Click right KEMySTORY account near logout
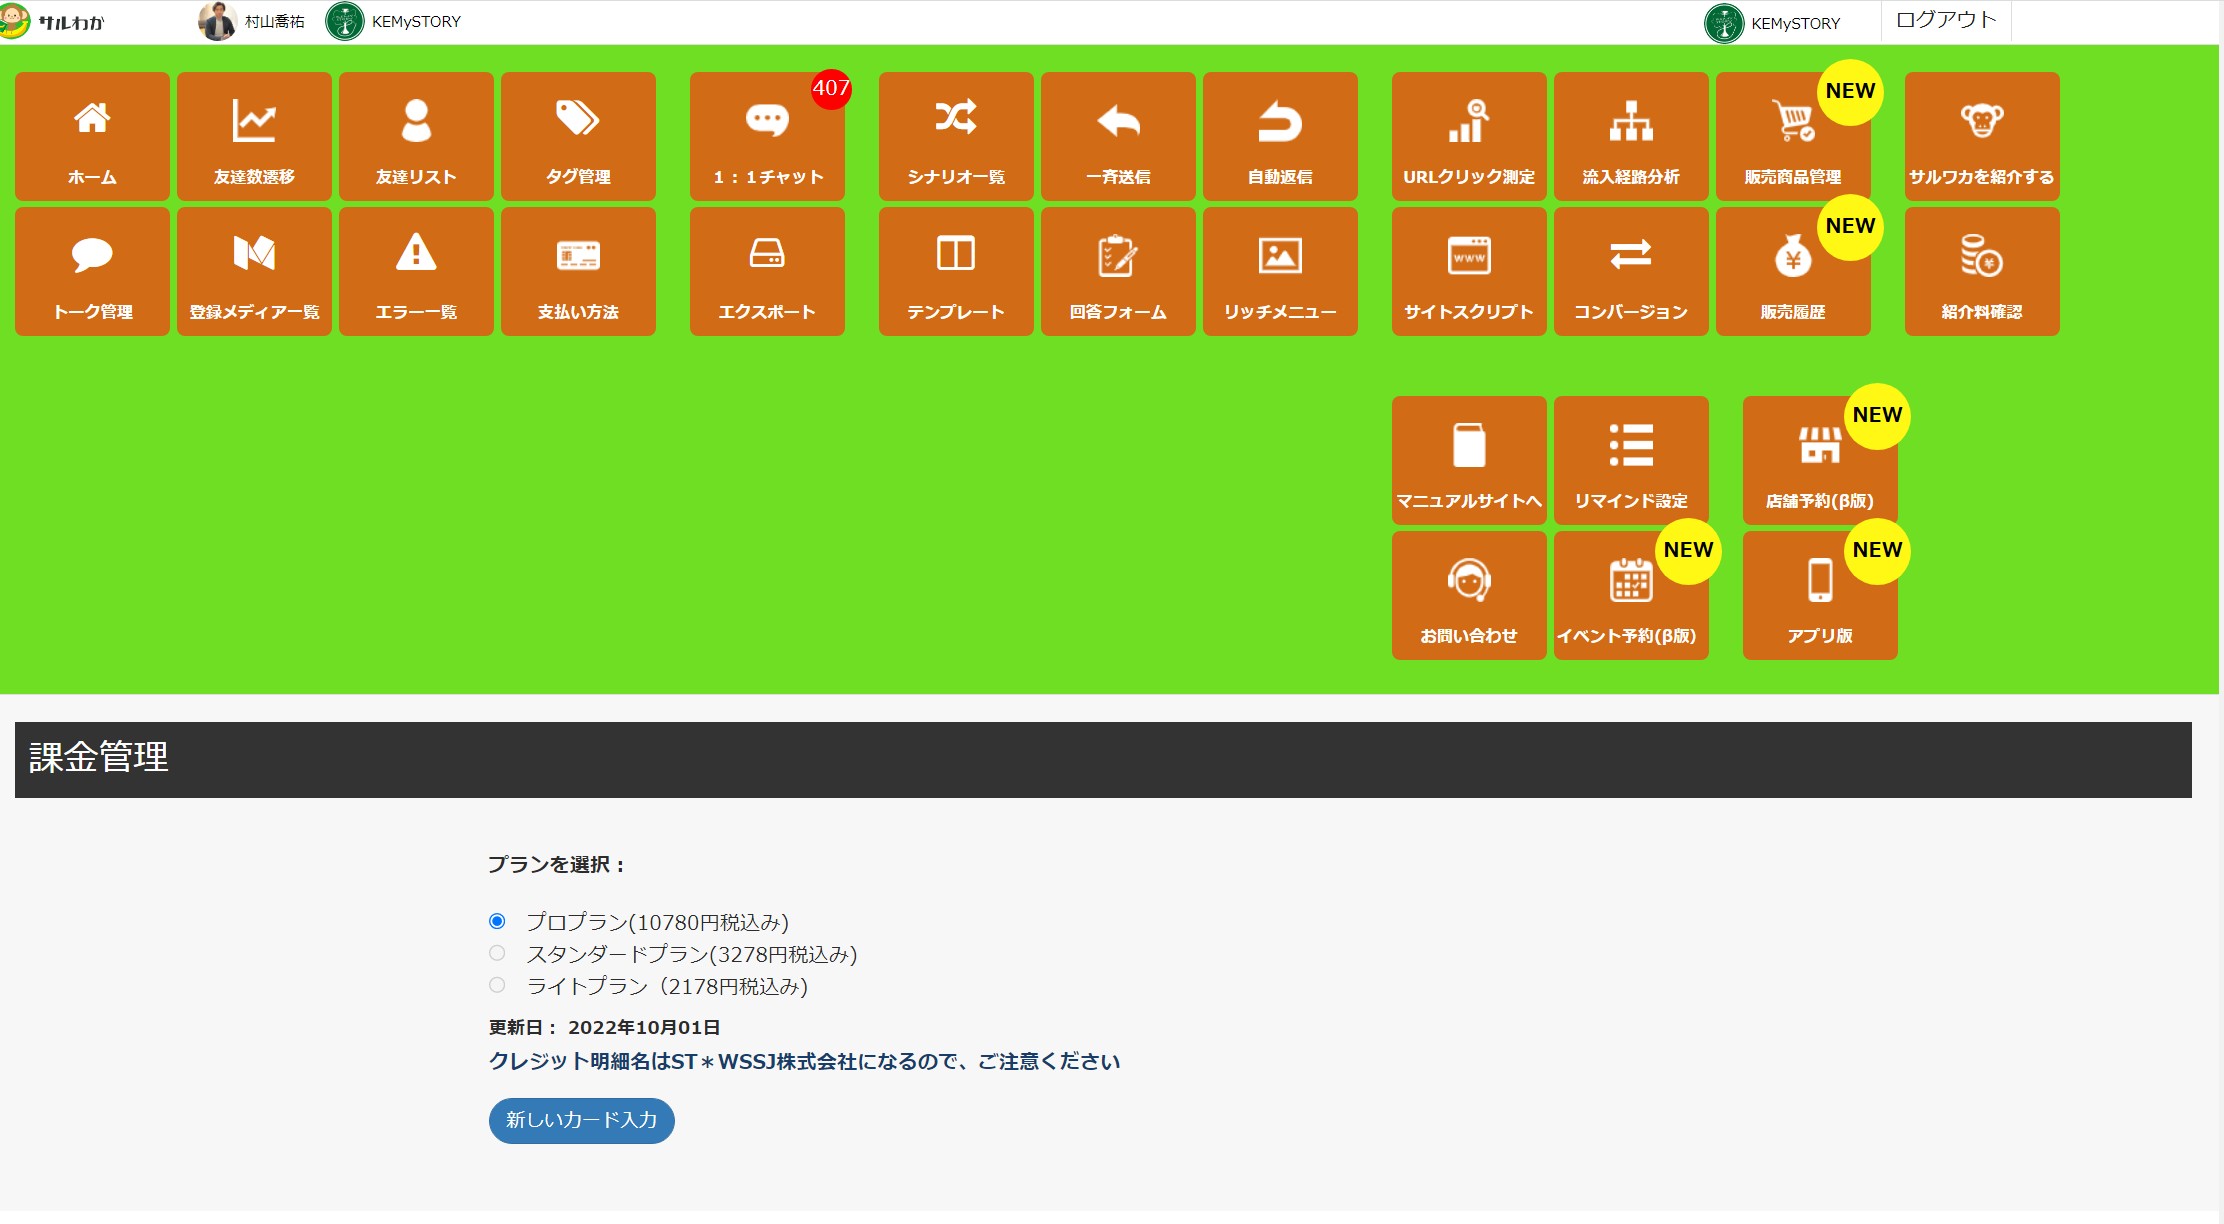The width and height of the screenshot is (2224, 1224). [1772, 23]
